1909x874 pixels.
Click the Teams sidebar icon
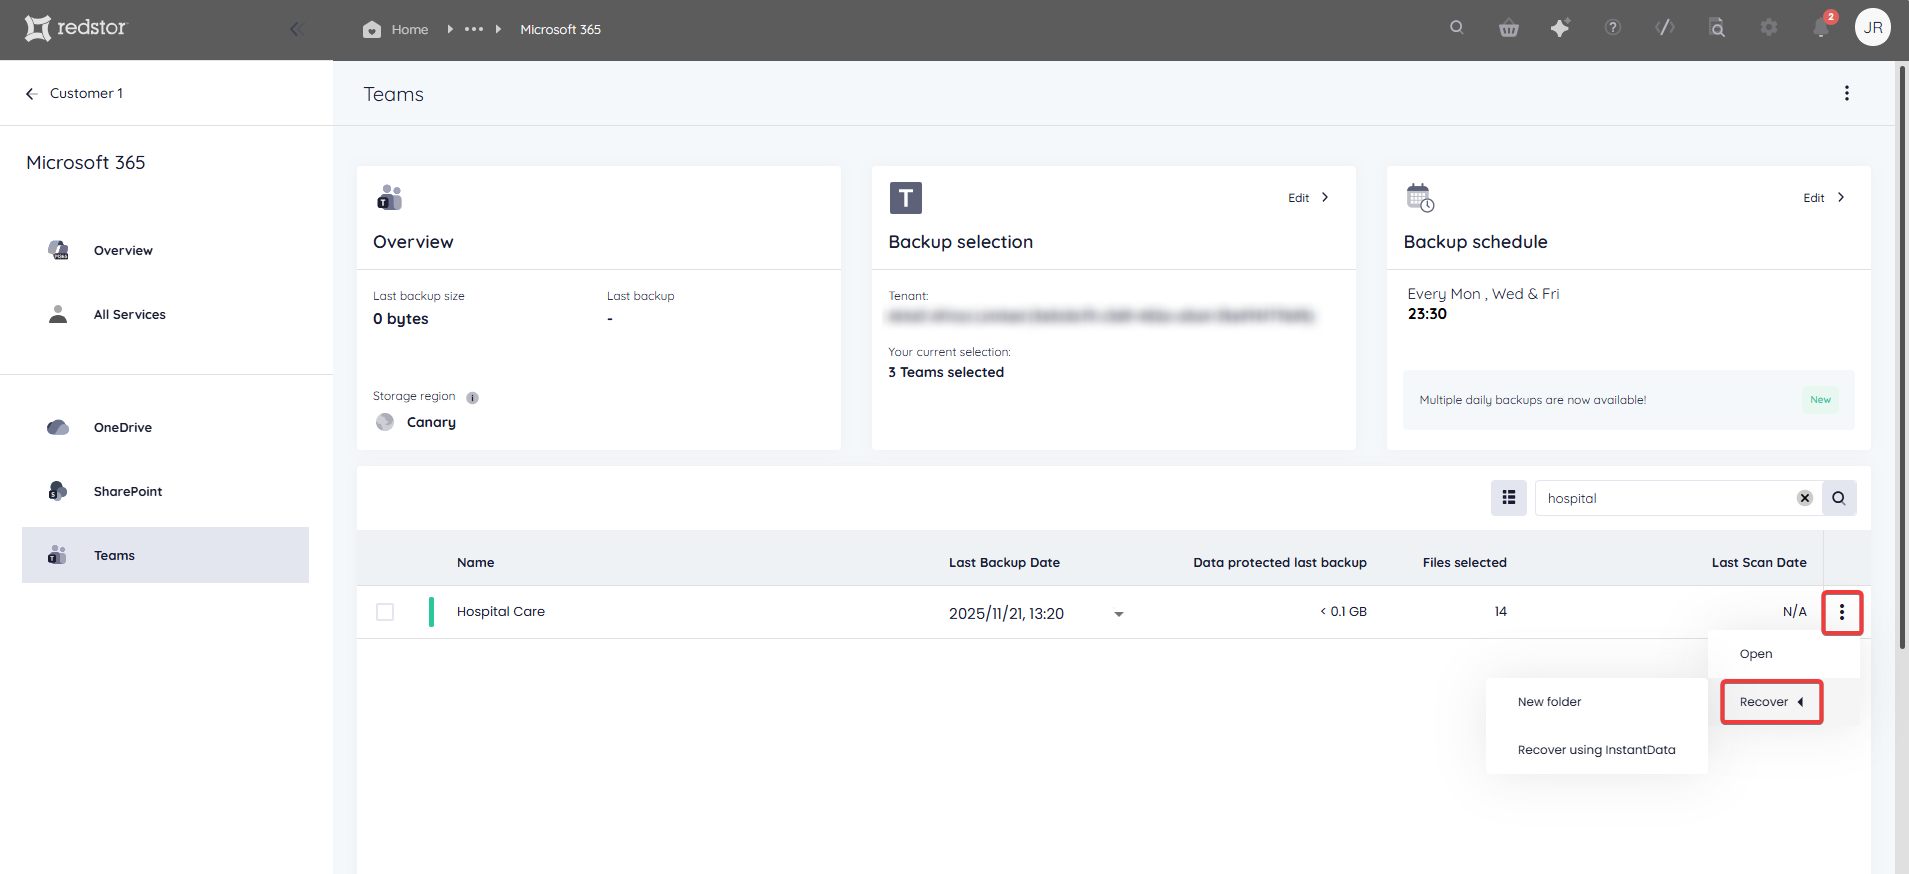coord(58,555)
